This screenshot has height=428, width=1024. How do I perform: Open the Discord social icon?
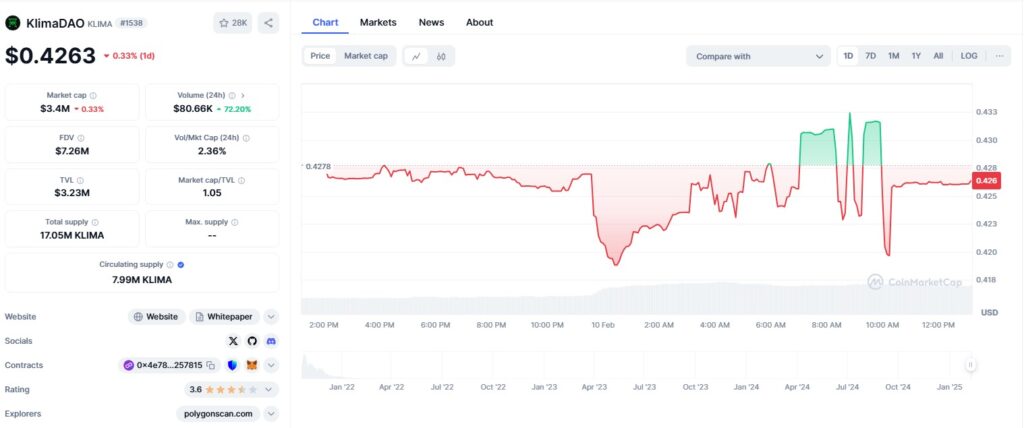pos(270,341)
